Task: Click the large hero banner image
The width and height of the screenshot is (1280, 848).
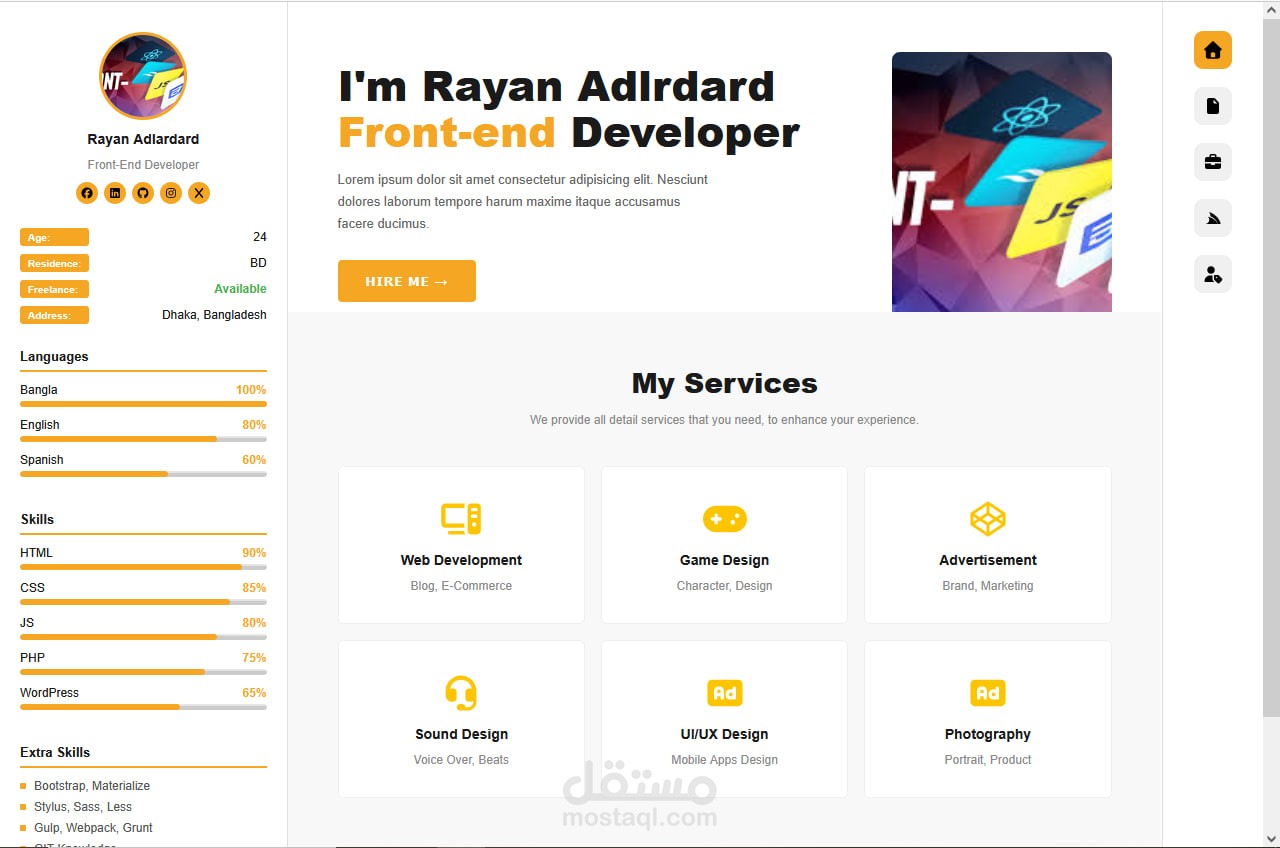Action: click(1002, 182)
